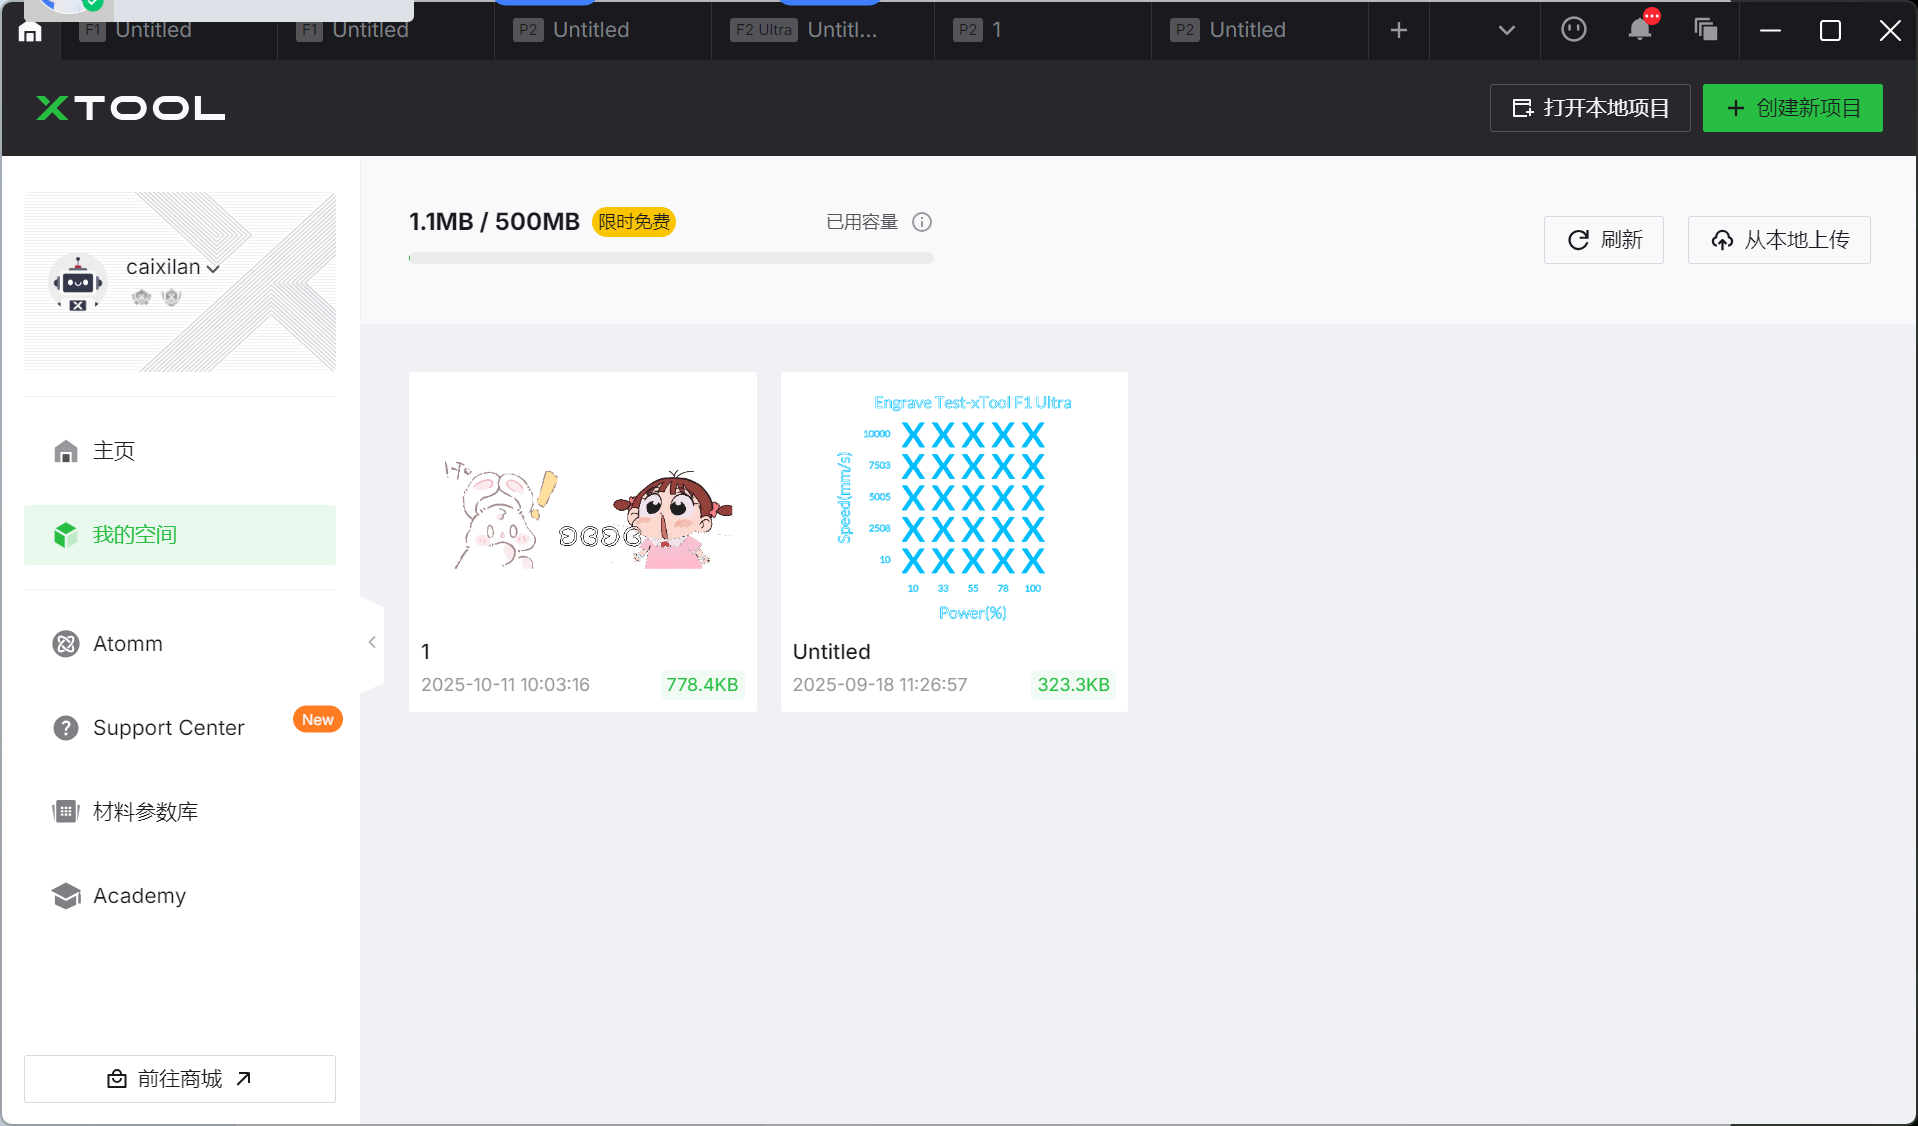
Task: Click the 刷新 refresh button
Action: coord(1603,240)
